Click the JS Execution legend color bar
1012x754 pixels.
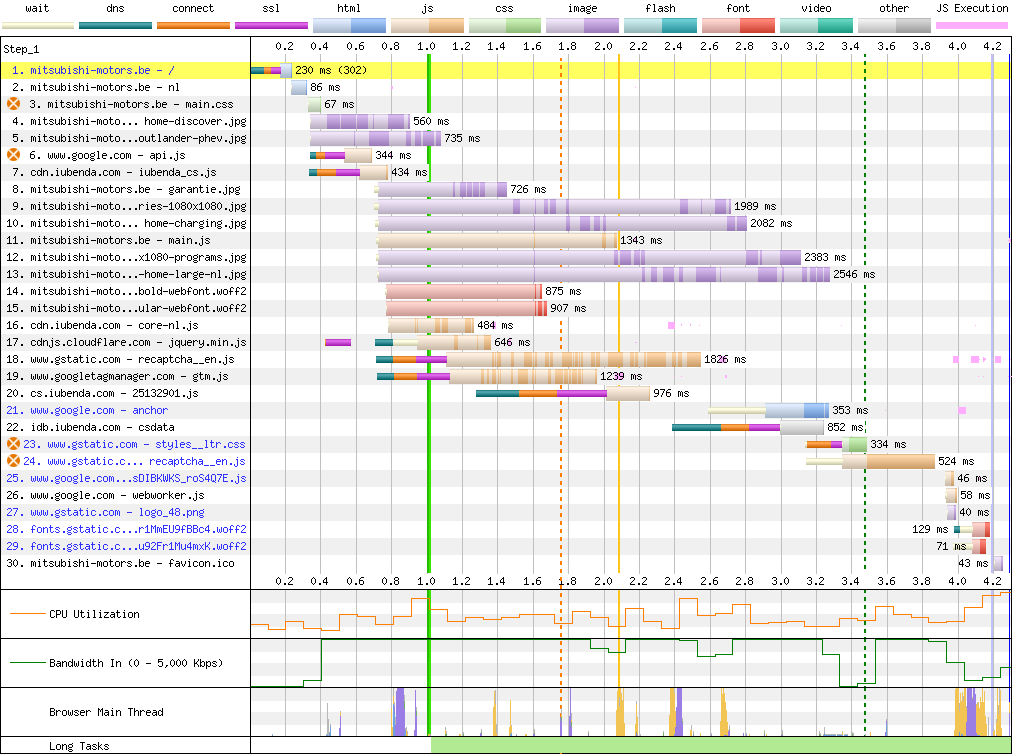pos(972,26)
